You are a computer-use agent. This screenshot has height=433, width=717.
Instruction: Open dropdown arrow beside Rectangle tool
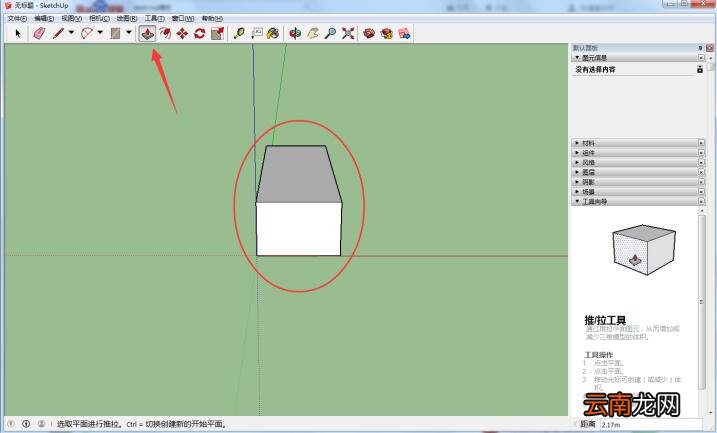[x=128, y=32]
